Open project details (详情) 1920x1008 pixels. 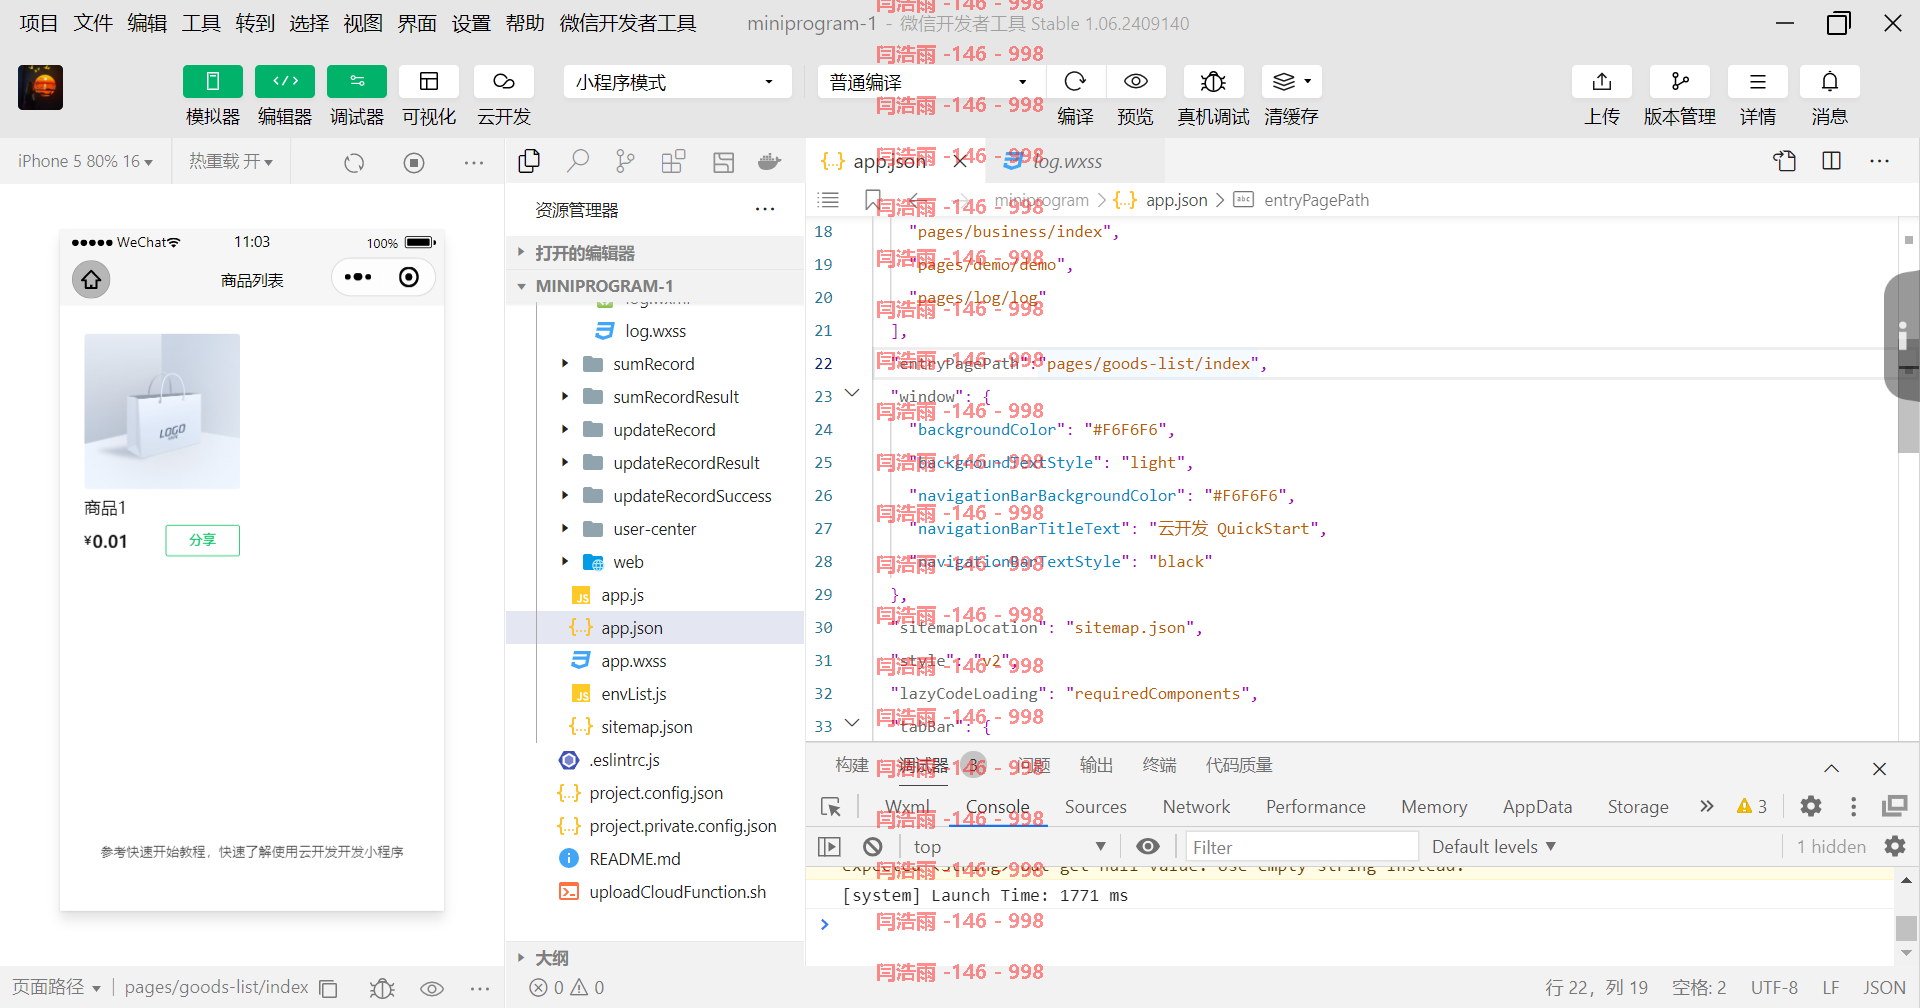click(x=1757, y=82)
